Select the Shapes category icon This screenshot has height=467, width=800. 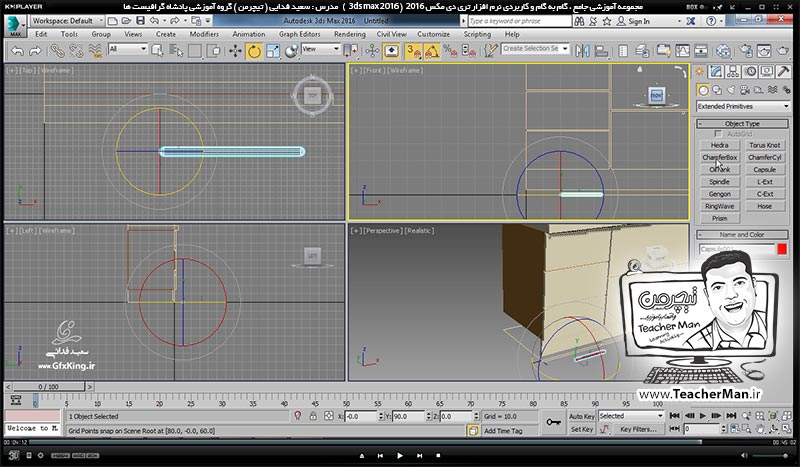coord(717,90)
